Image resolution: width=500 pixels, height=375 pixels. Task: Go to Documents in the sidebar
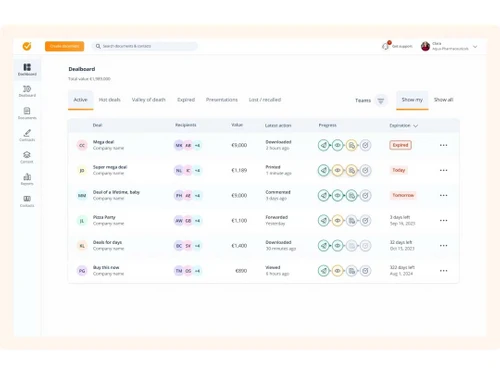tap(27, 113)
